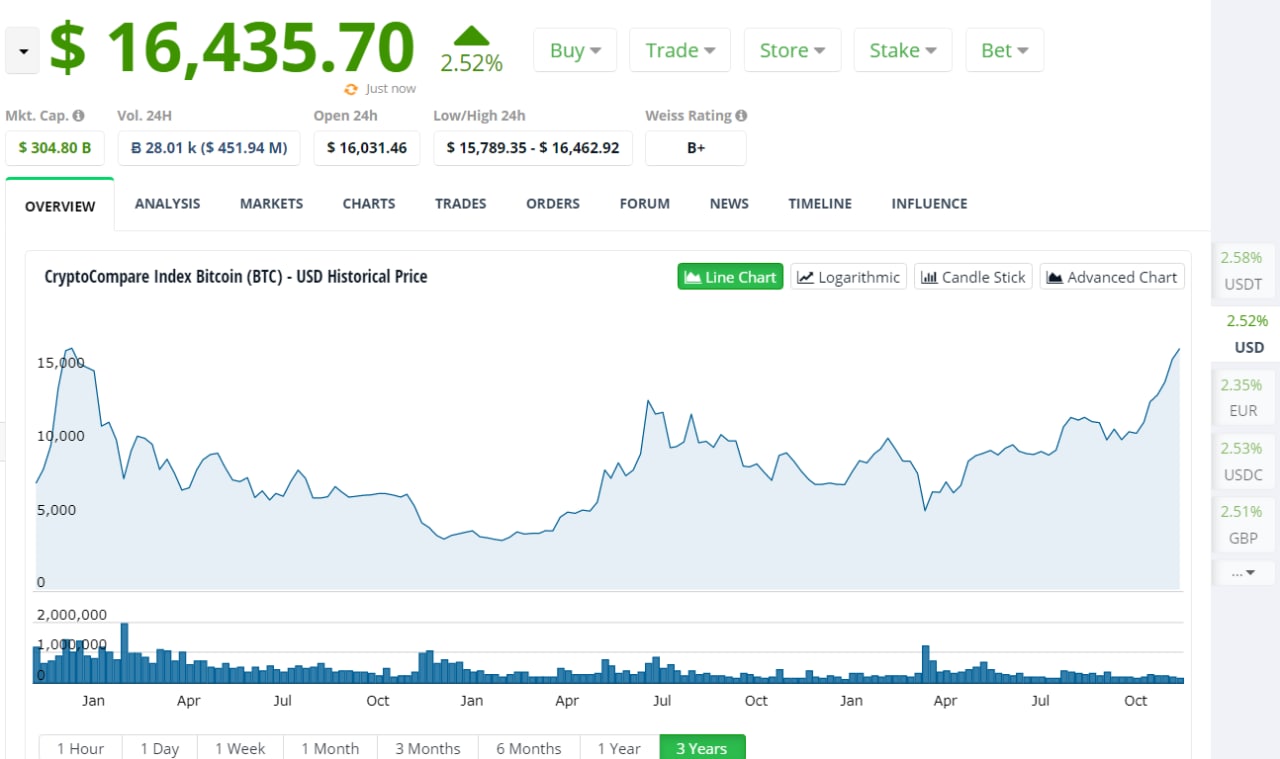This screenshot has height=759, width=1280.
Task: Set chart range to 3 Months
Action: pos(428,748)
